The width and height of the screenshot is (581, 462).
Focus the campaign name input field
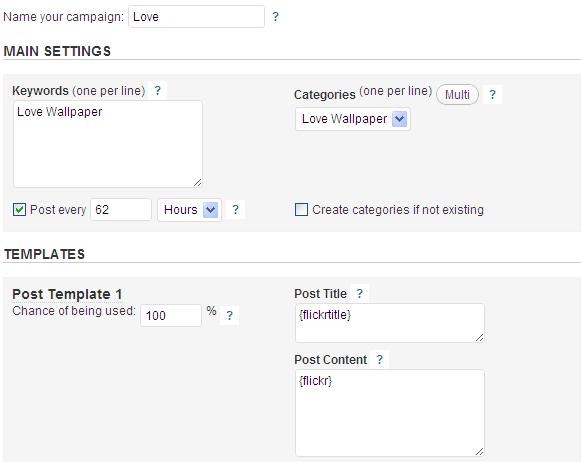[196, 17]
